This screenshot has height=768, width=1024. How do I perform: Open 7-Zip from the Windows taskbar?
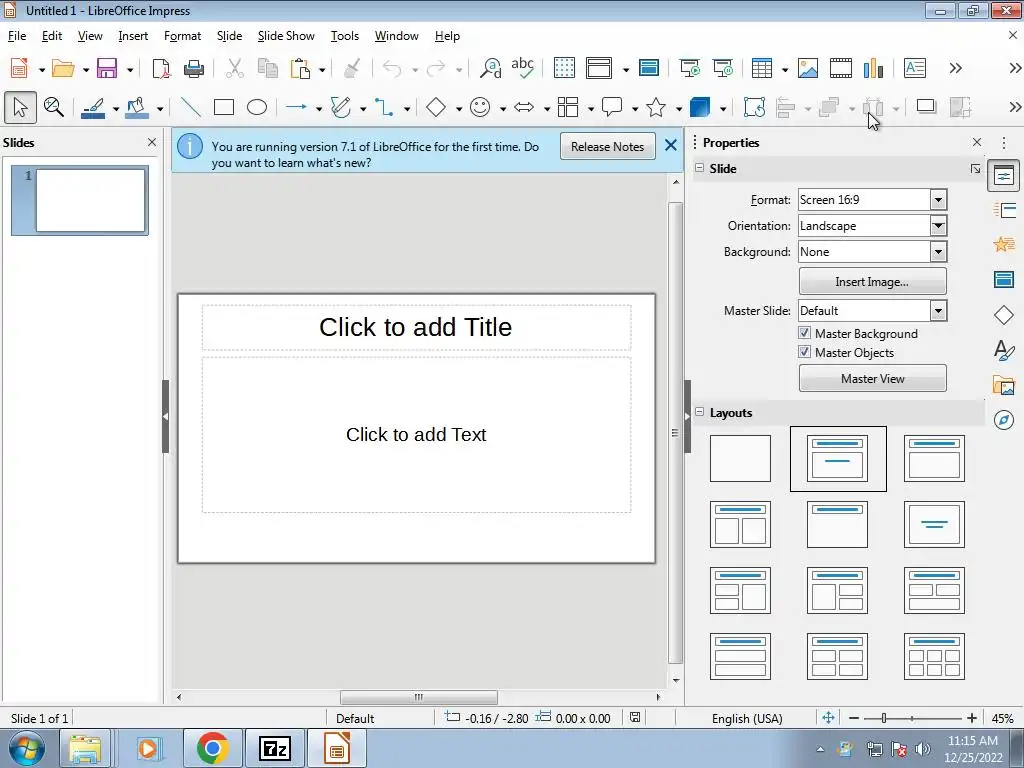click(x=274, y=748)
